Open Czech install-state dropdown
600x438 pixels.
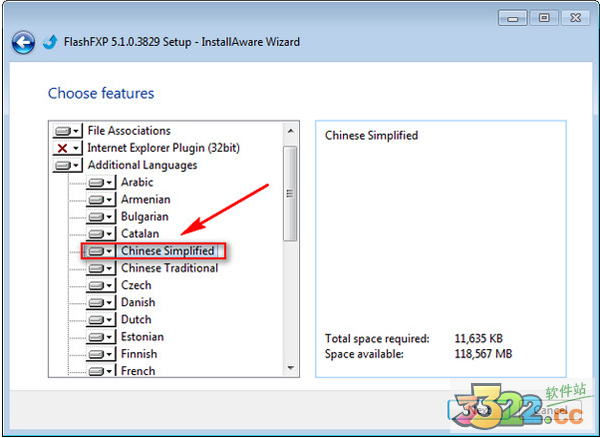101,285
